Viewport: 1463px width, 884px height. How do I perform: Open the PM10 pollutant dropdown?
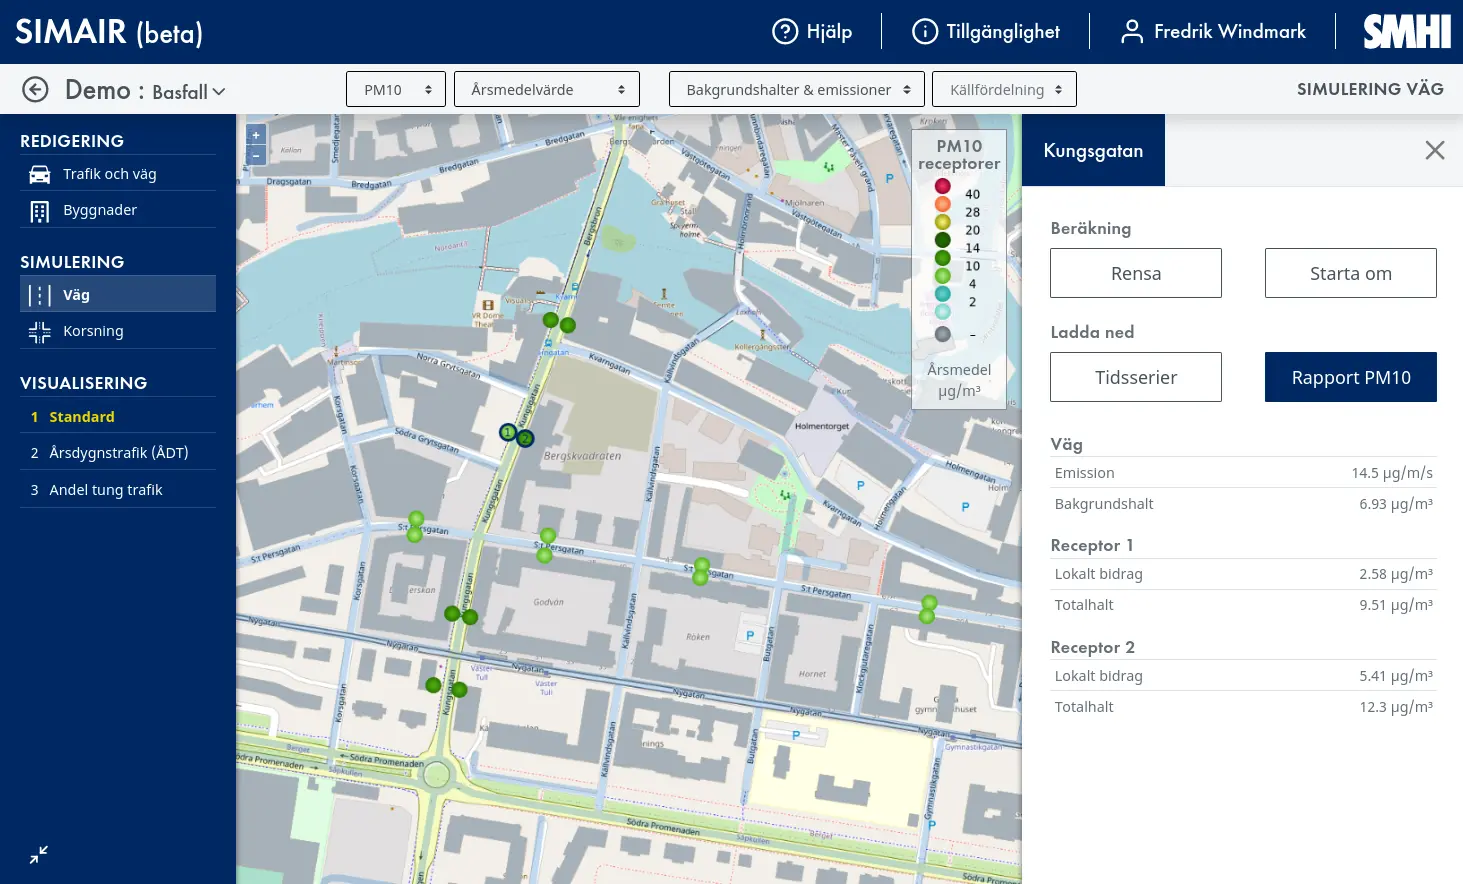coord(396,90)
